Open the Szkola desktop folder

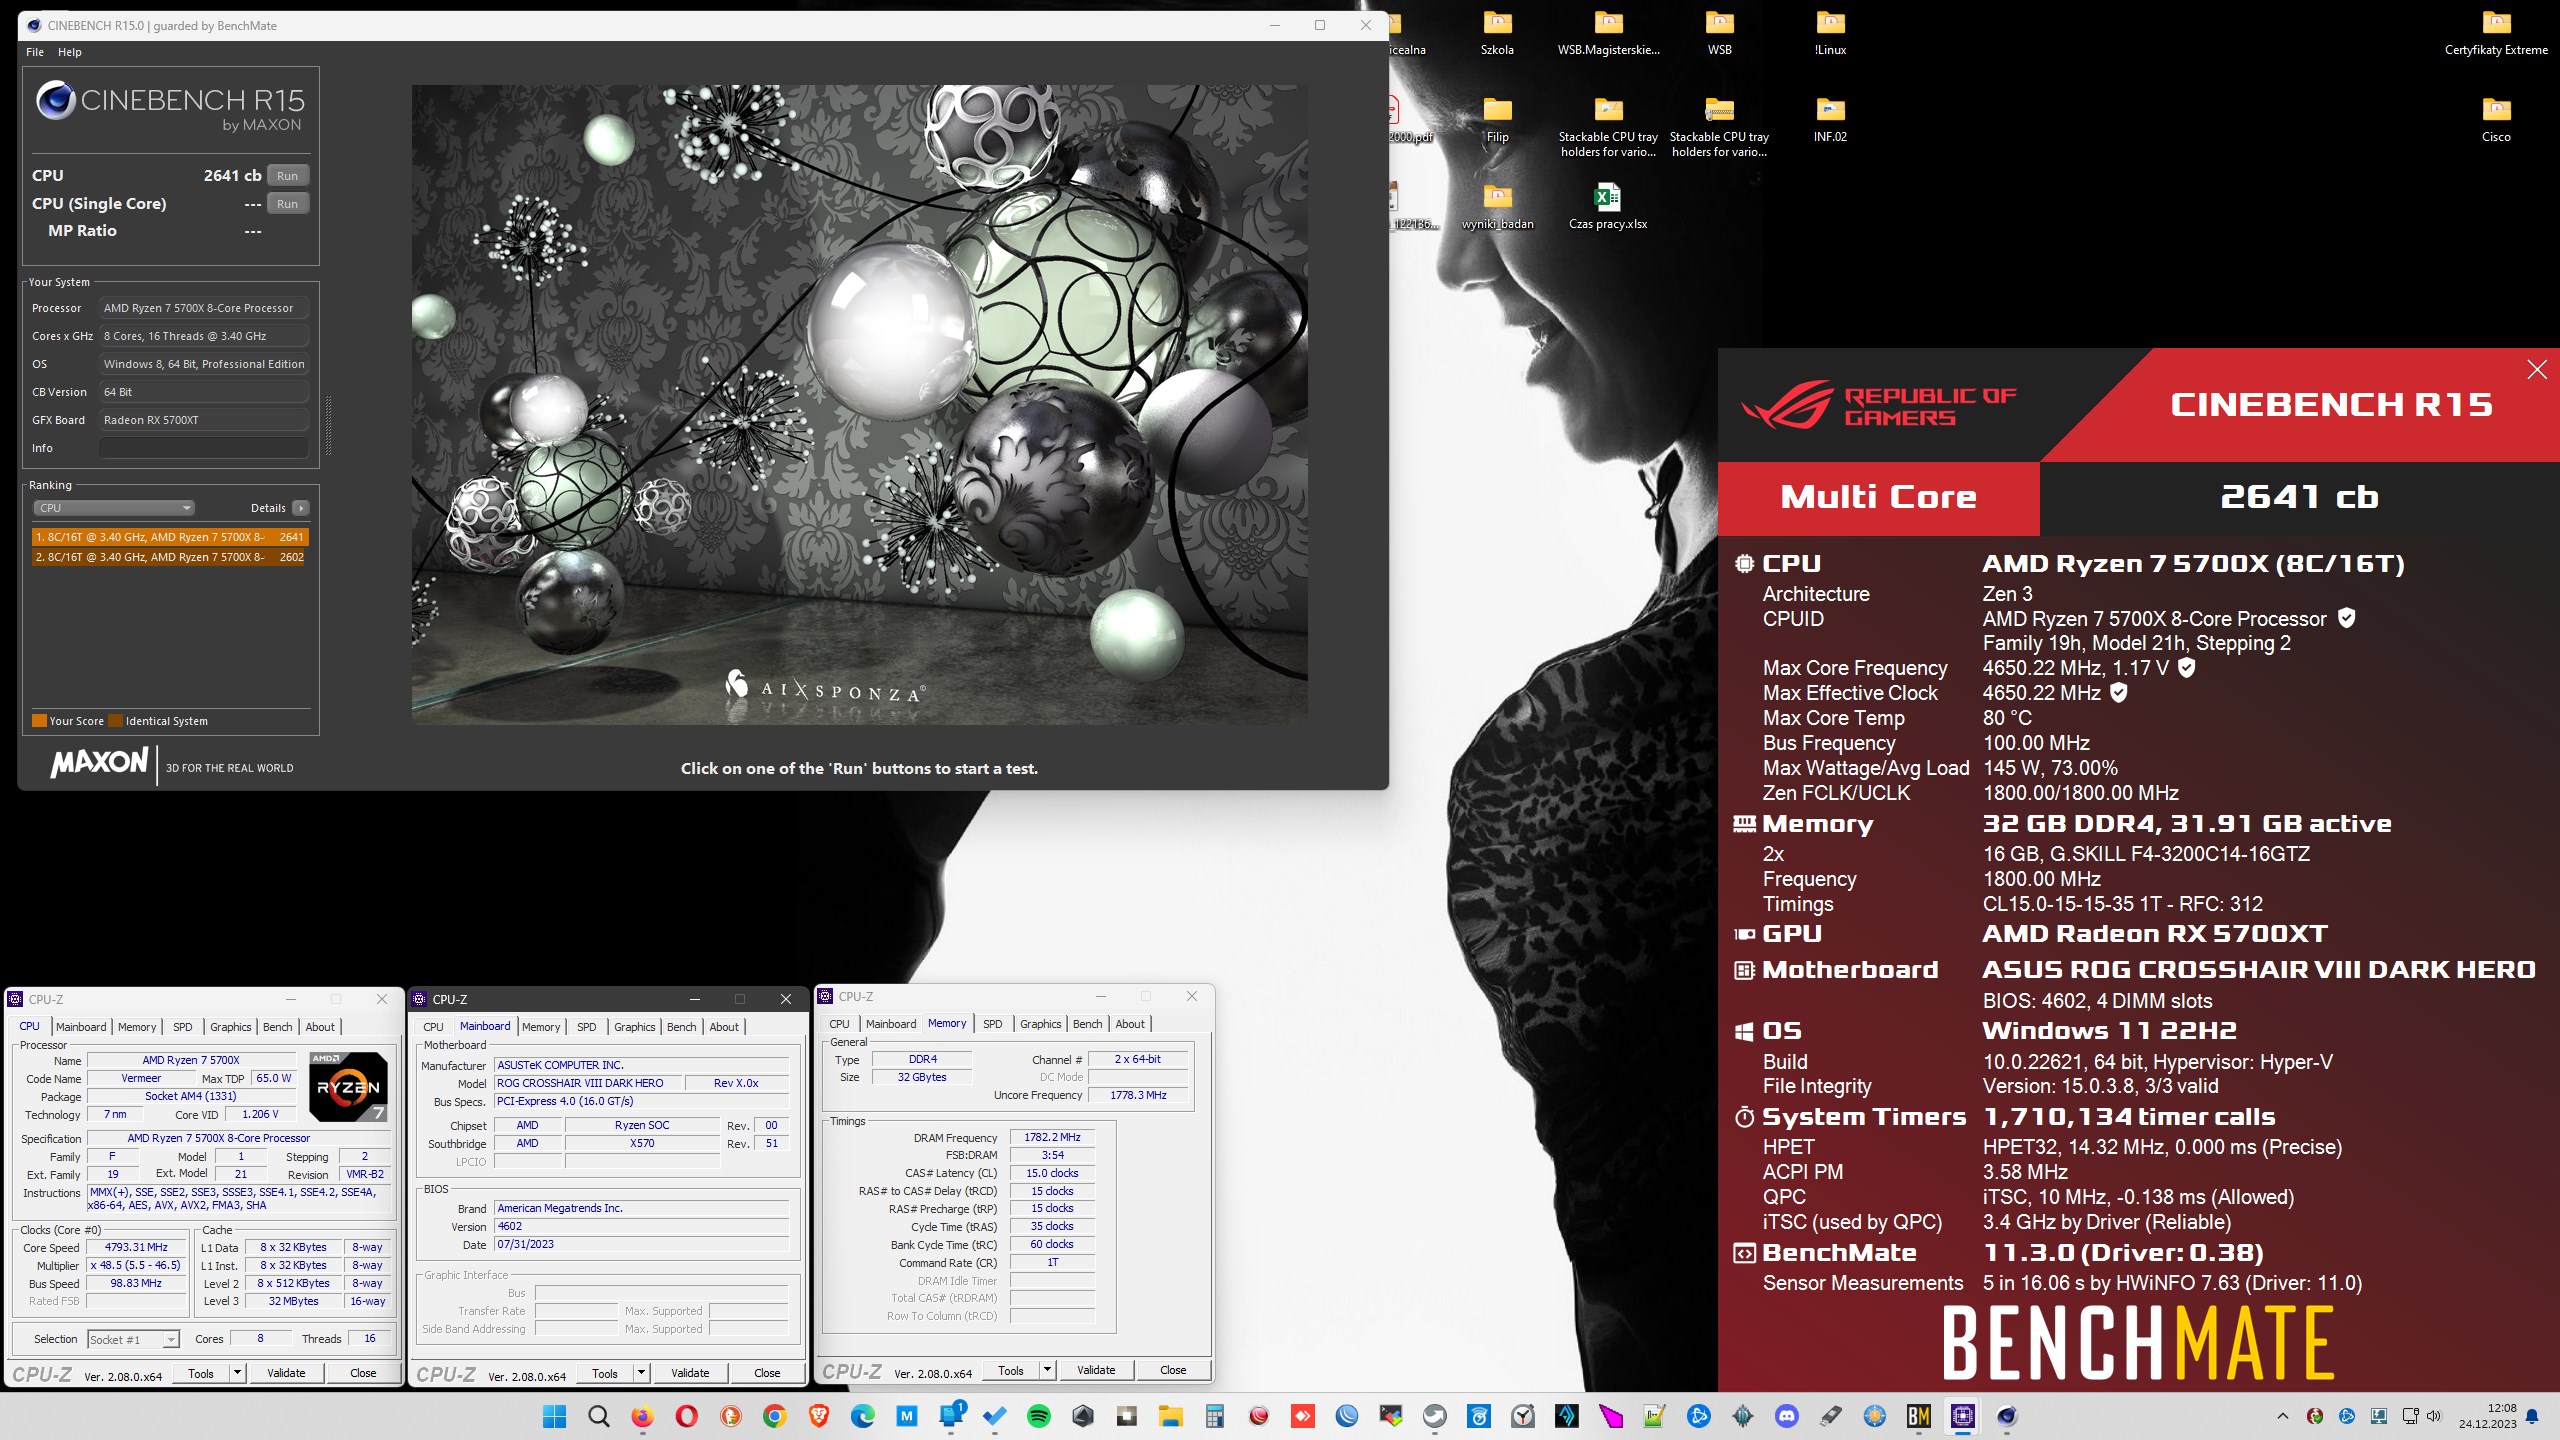point(1497,32)
